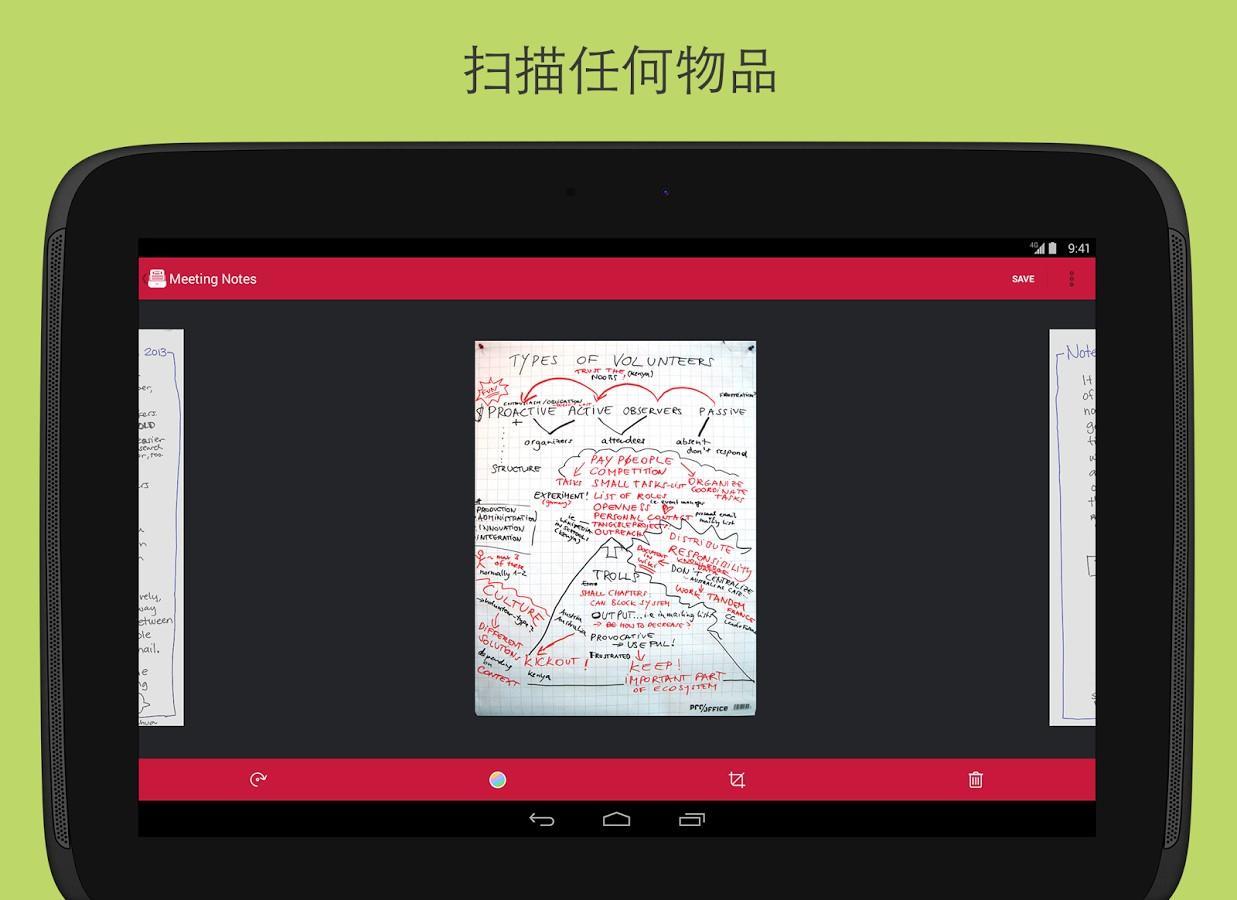Tap the 4G signal strength indicator

pos(1038,248)
